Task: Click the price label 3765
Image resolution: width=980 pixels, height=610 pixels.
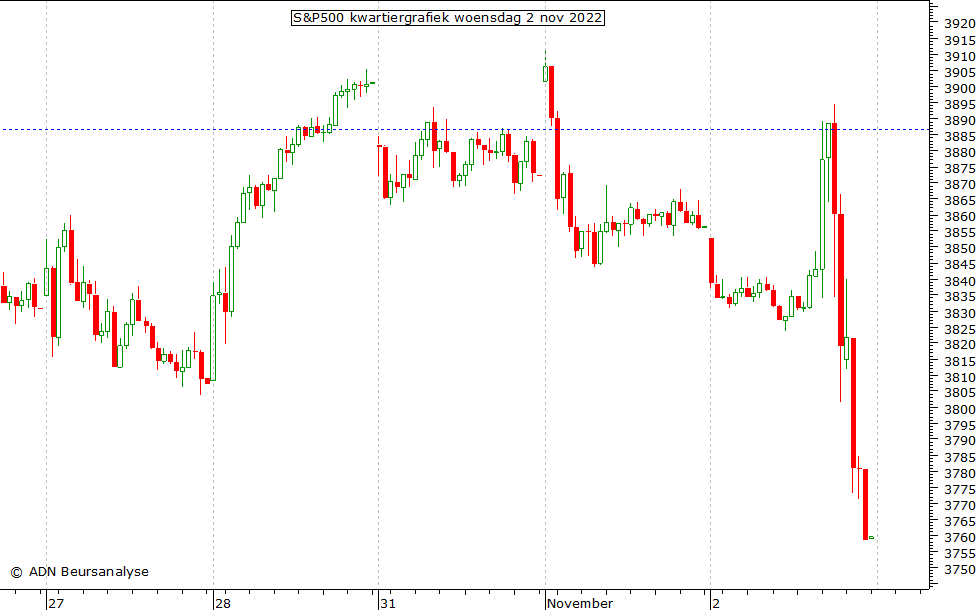Action: [959, 522]
